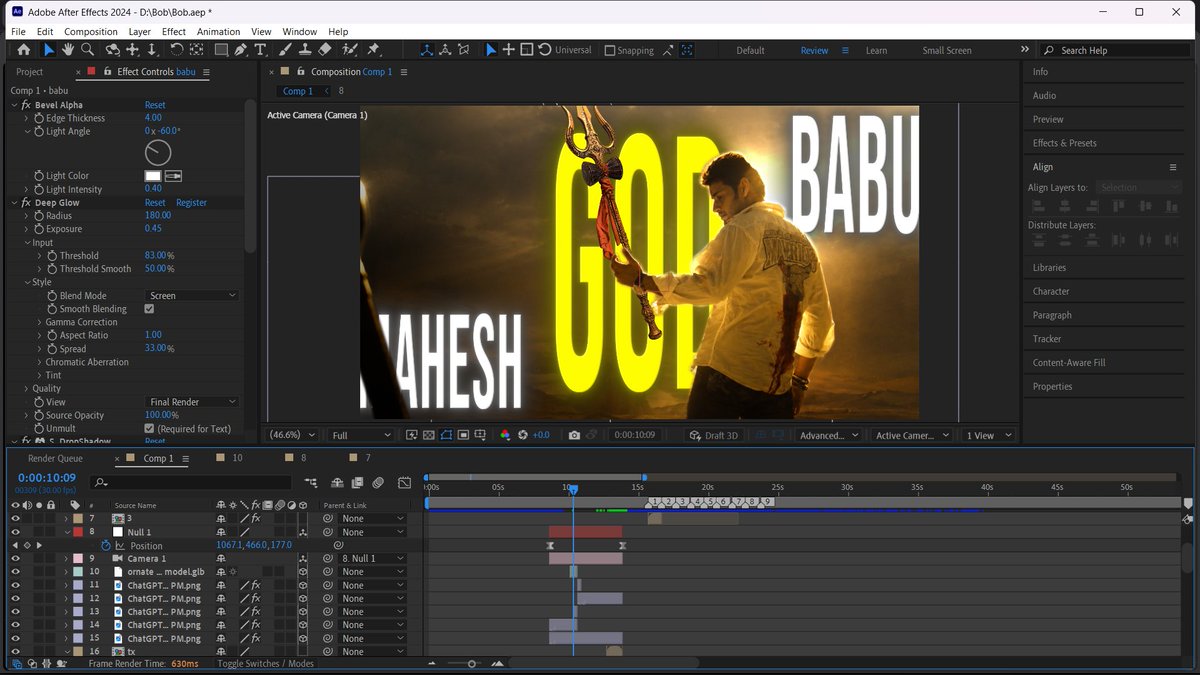This screenshot has height=675, width=1200.
Task: Open magnification dropdown showing 46.6%
Action: click(293, 435)
